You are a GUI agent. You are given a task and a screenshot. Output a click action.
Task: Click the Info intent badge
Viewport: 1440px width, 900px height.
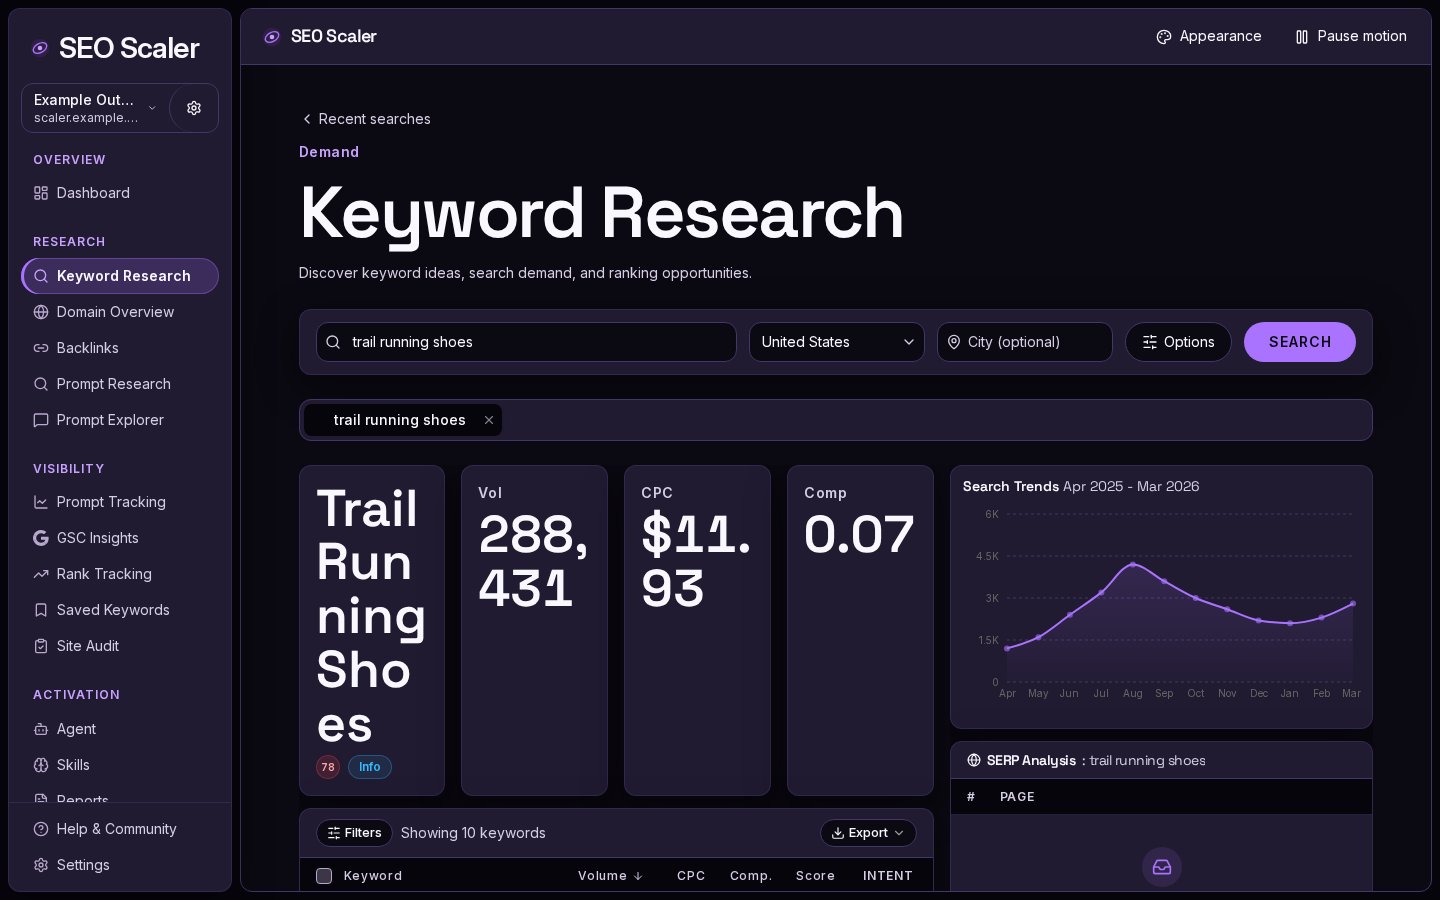370,767
